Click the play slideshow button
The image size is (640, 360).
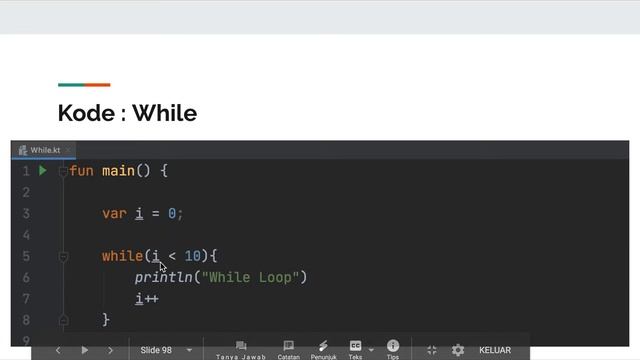(84, 350)
